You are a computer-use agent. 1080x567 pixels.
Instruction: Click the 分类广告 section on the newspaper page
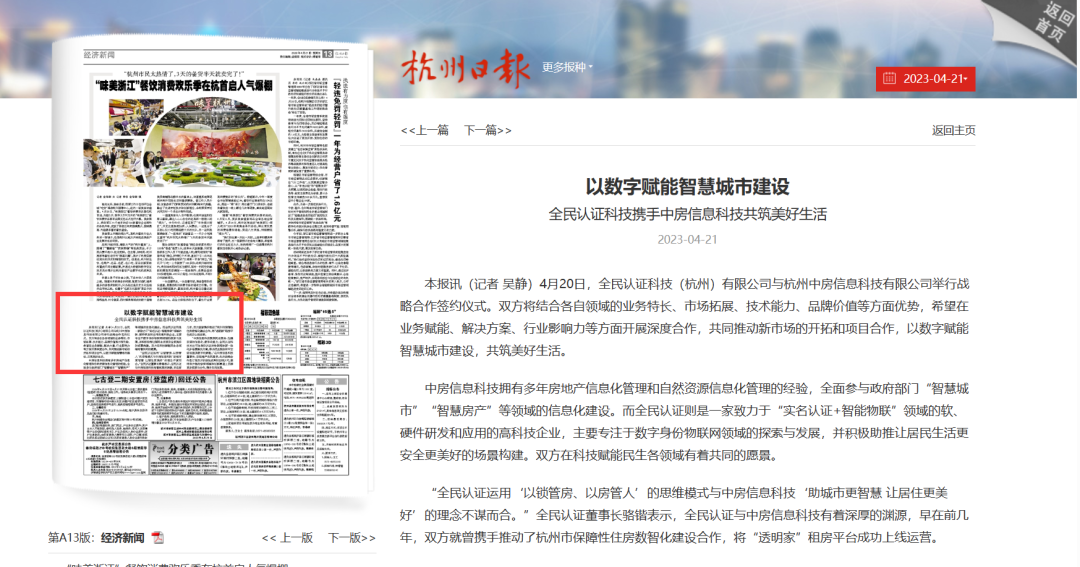pyautogui.click(x=192, y=476)
